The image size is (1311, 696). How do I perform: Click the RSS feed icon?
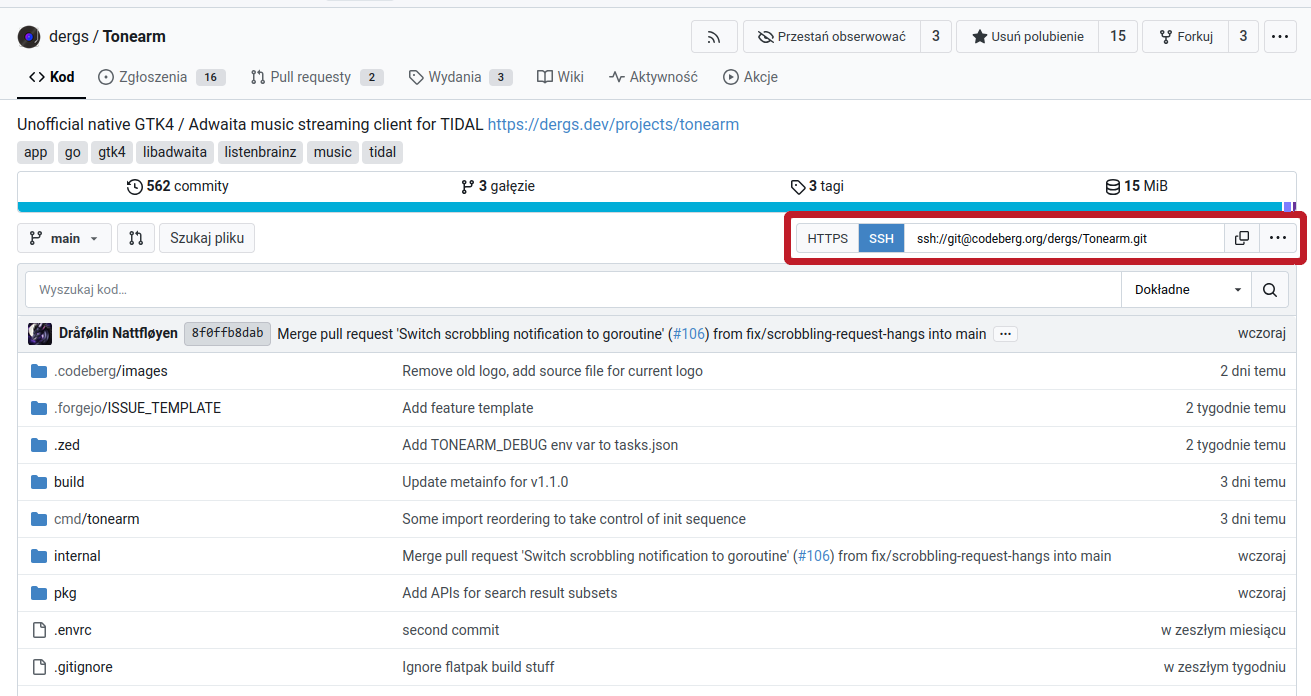point(714,37)
